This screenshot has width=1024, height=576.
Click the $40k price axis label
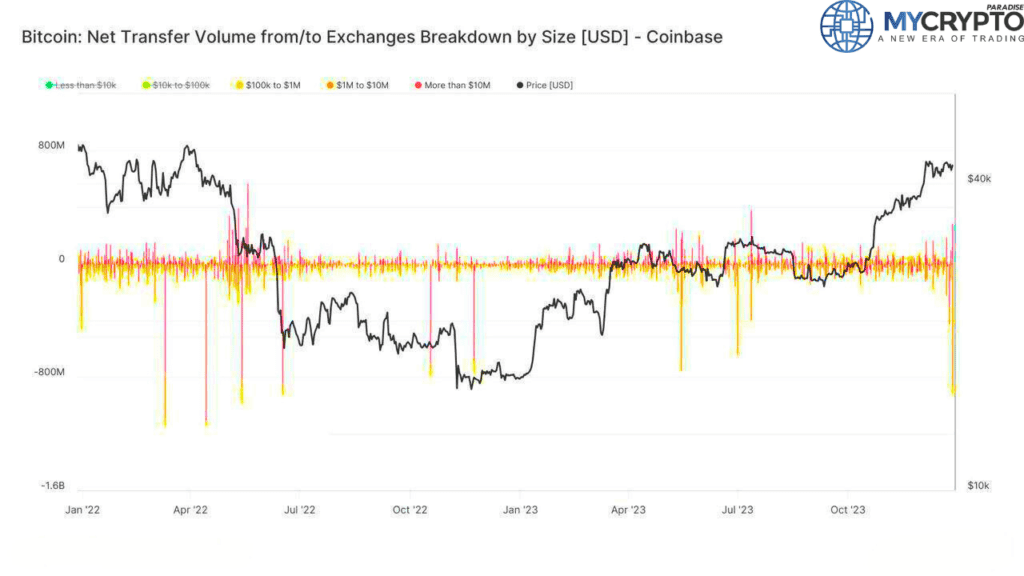point(979,179)
